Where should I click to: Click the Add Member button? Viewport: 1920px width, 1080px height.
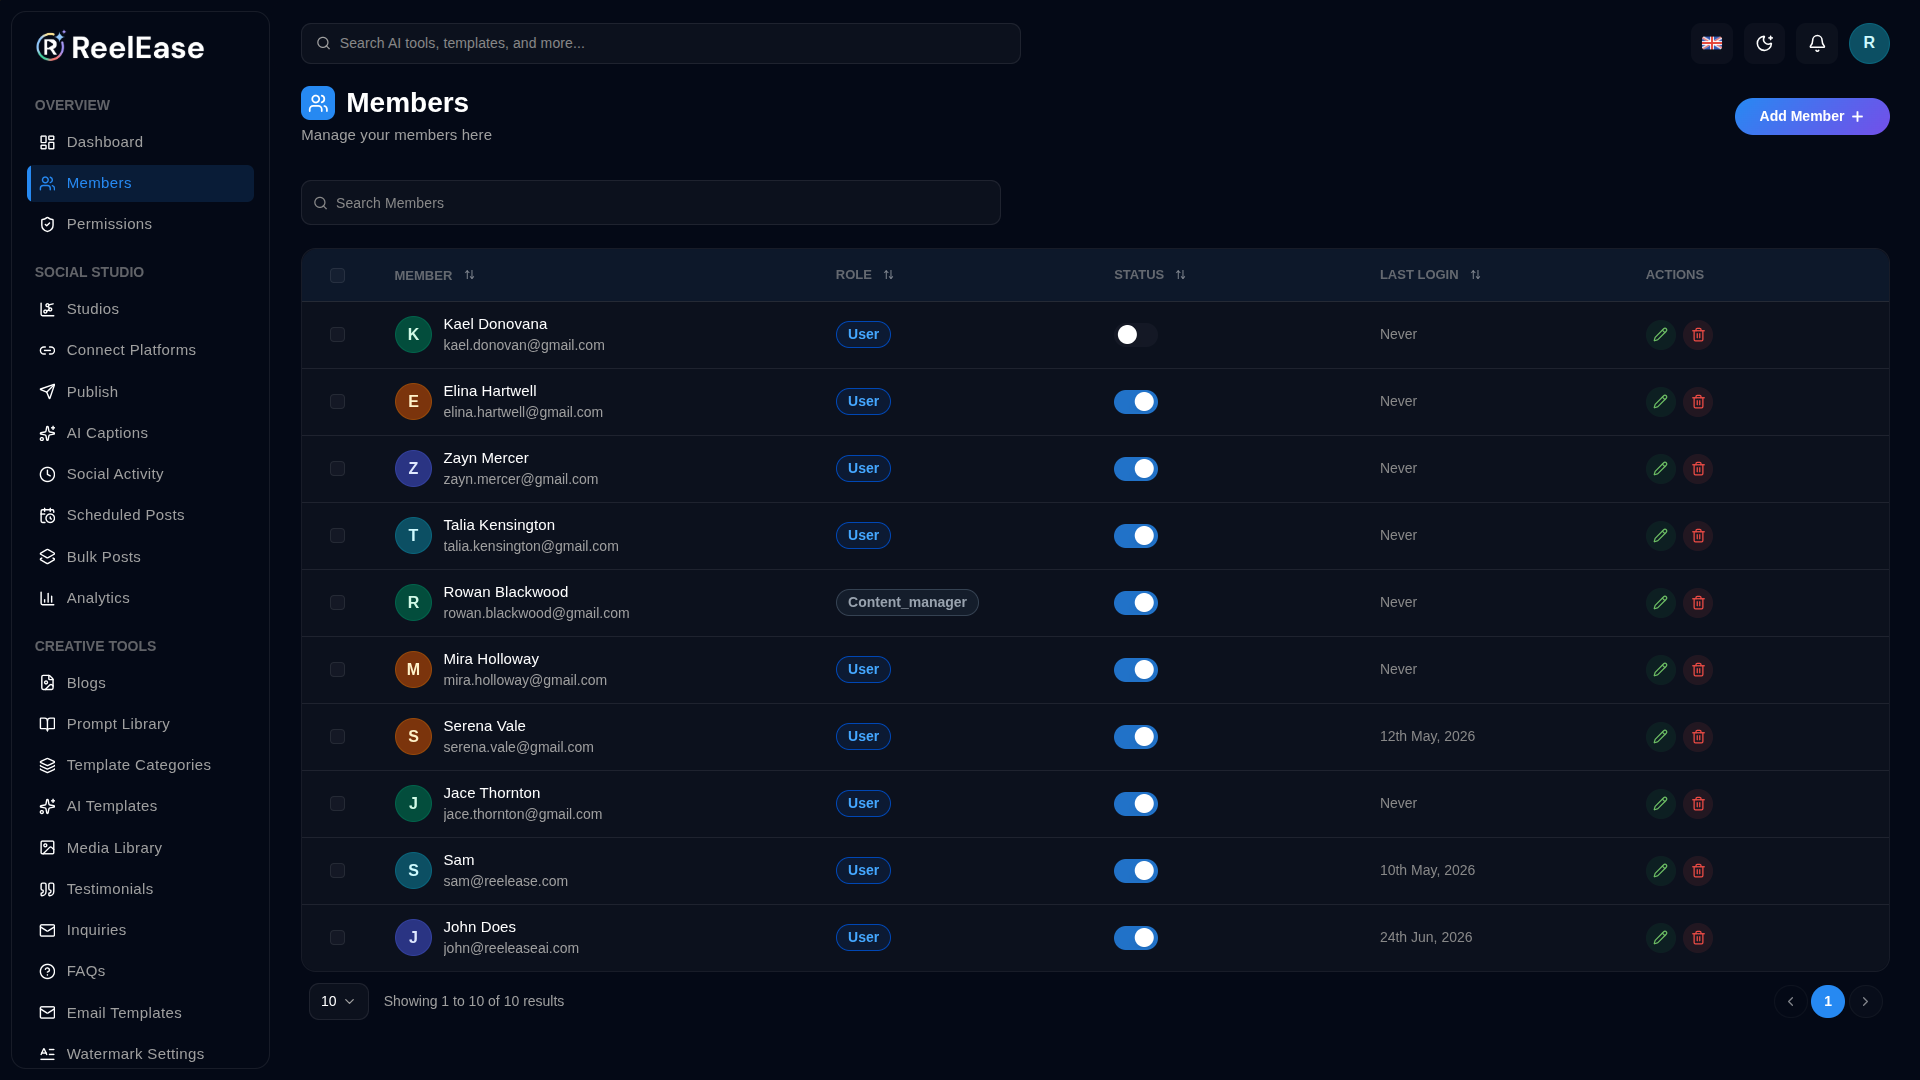click(1812, 116)
